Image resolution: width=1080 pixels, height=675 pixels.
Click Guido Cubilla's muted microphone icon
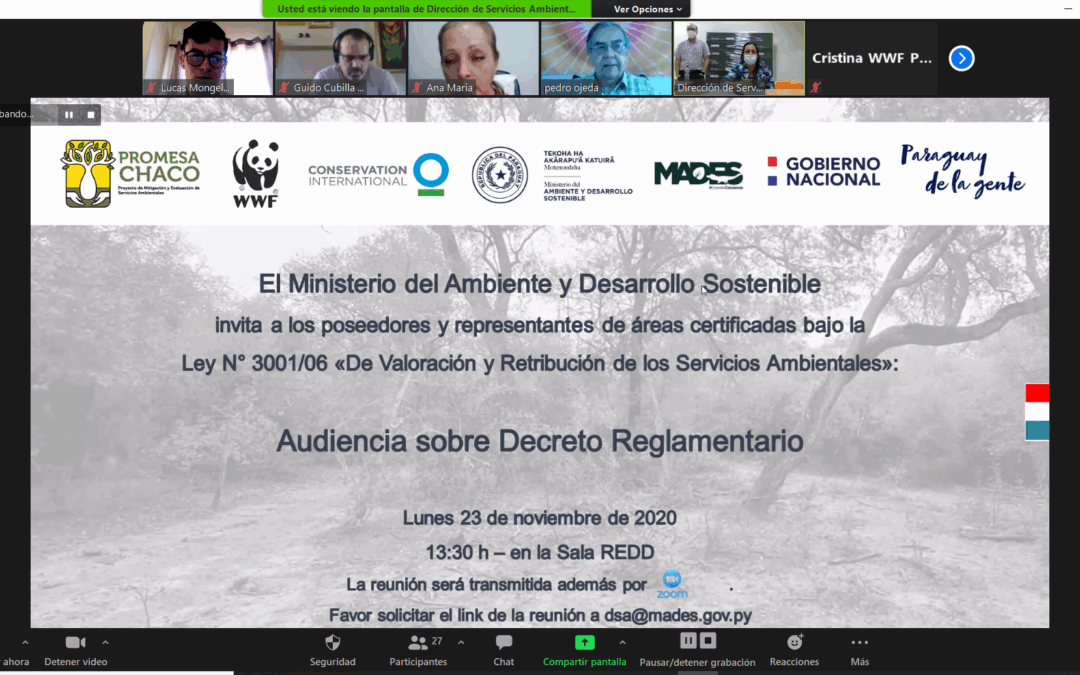pos(285,88)
